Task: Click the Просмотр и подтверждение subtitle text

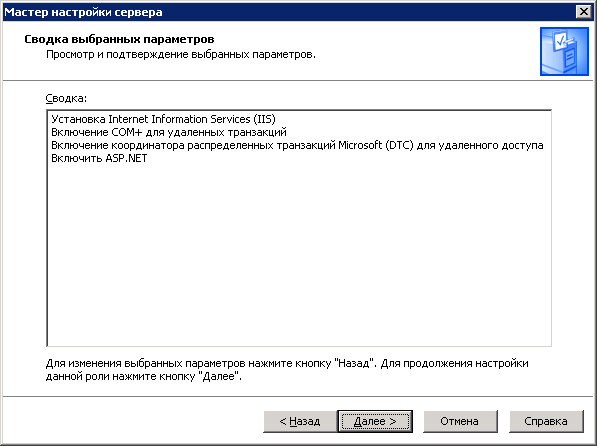Action: [181, 54]
